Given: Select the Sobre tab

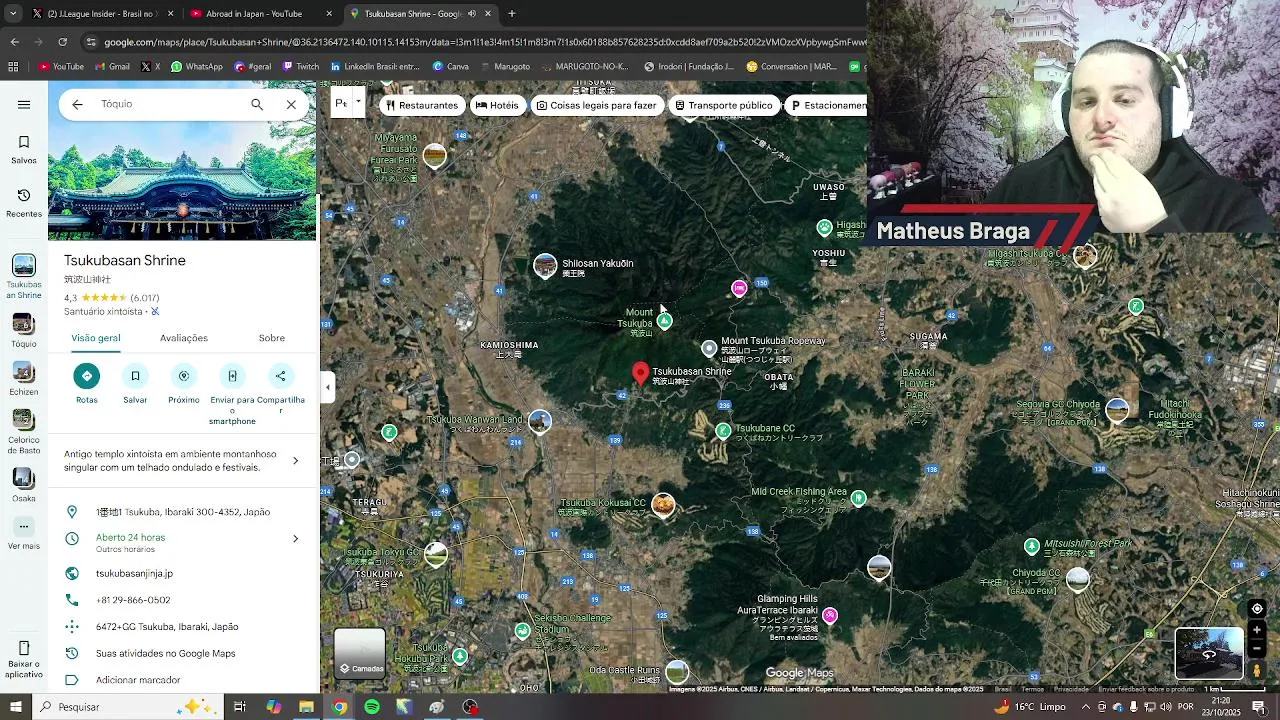Looking at the screenshot, I should 272,338.
